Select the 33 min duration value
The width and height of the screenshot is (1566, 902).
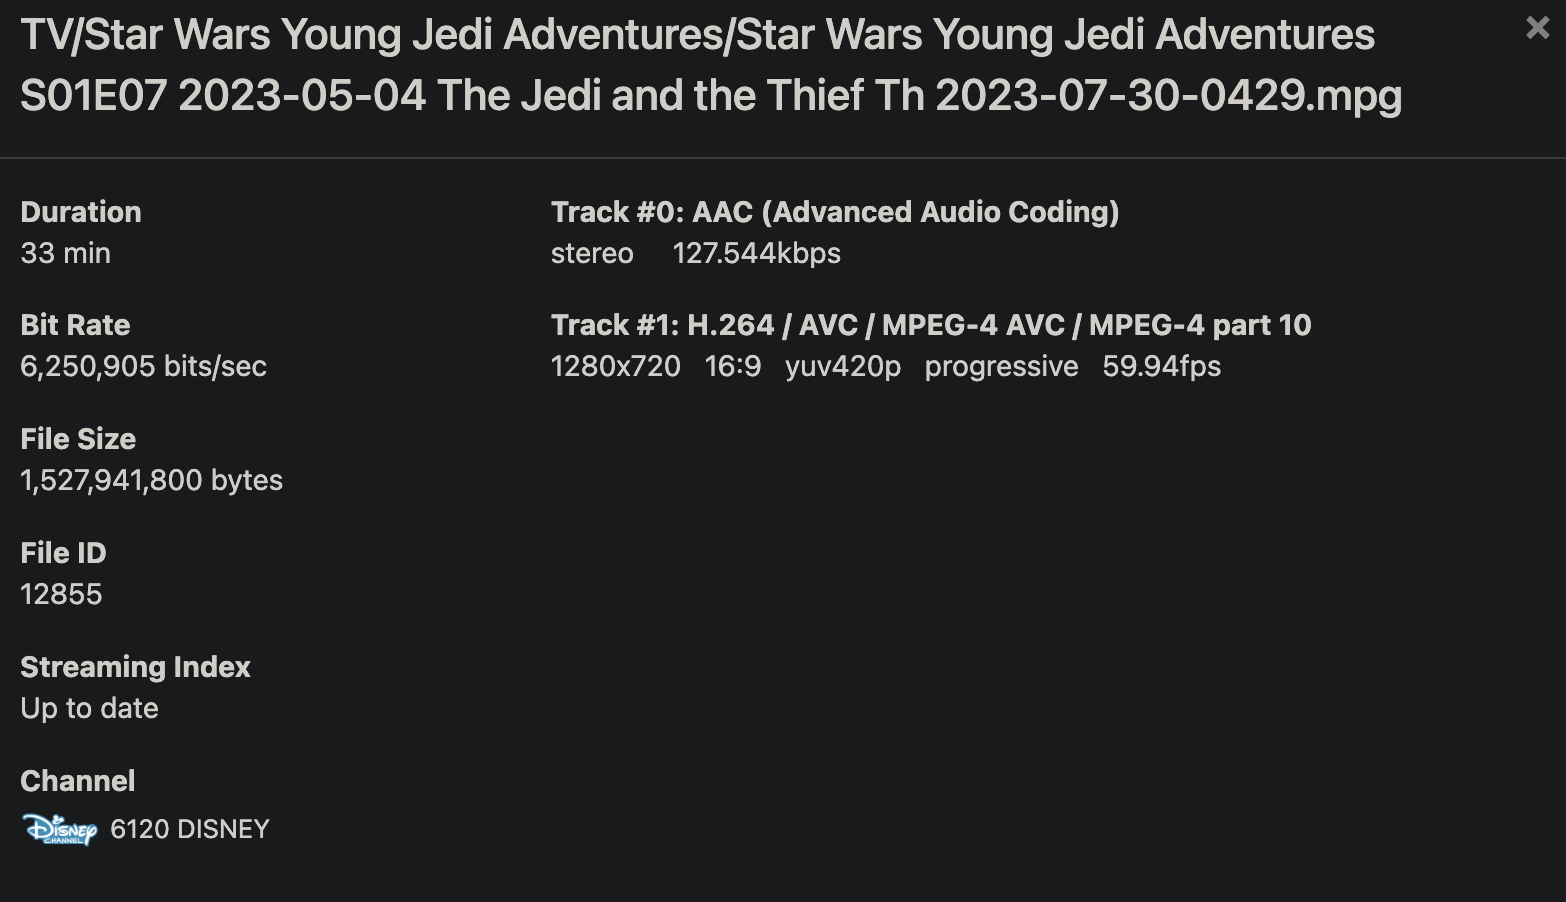(66, 253)
